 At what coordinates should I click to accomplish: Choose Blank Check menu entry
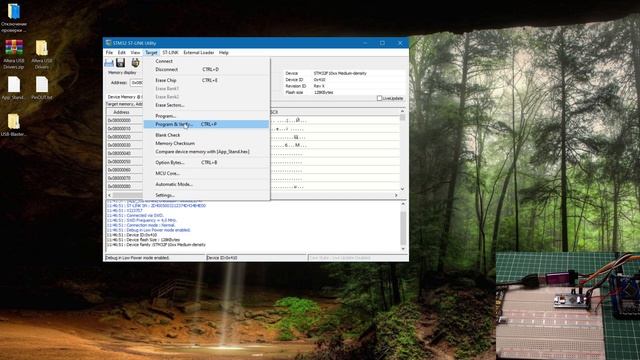tap(206, 135)
